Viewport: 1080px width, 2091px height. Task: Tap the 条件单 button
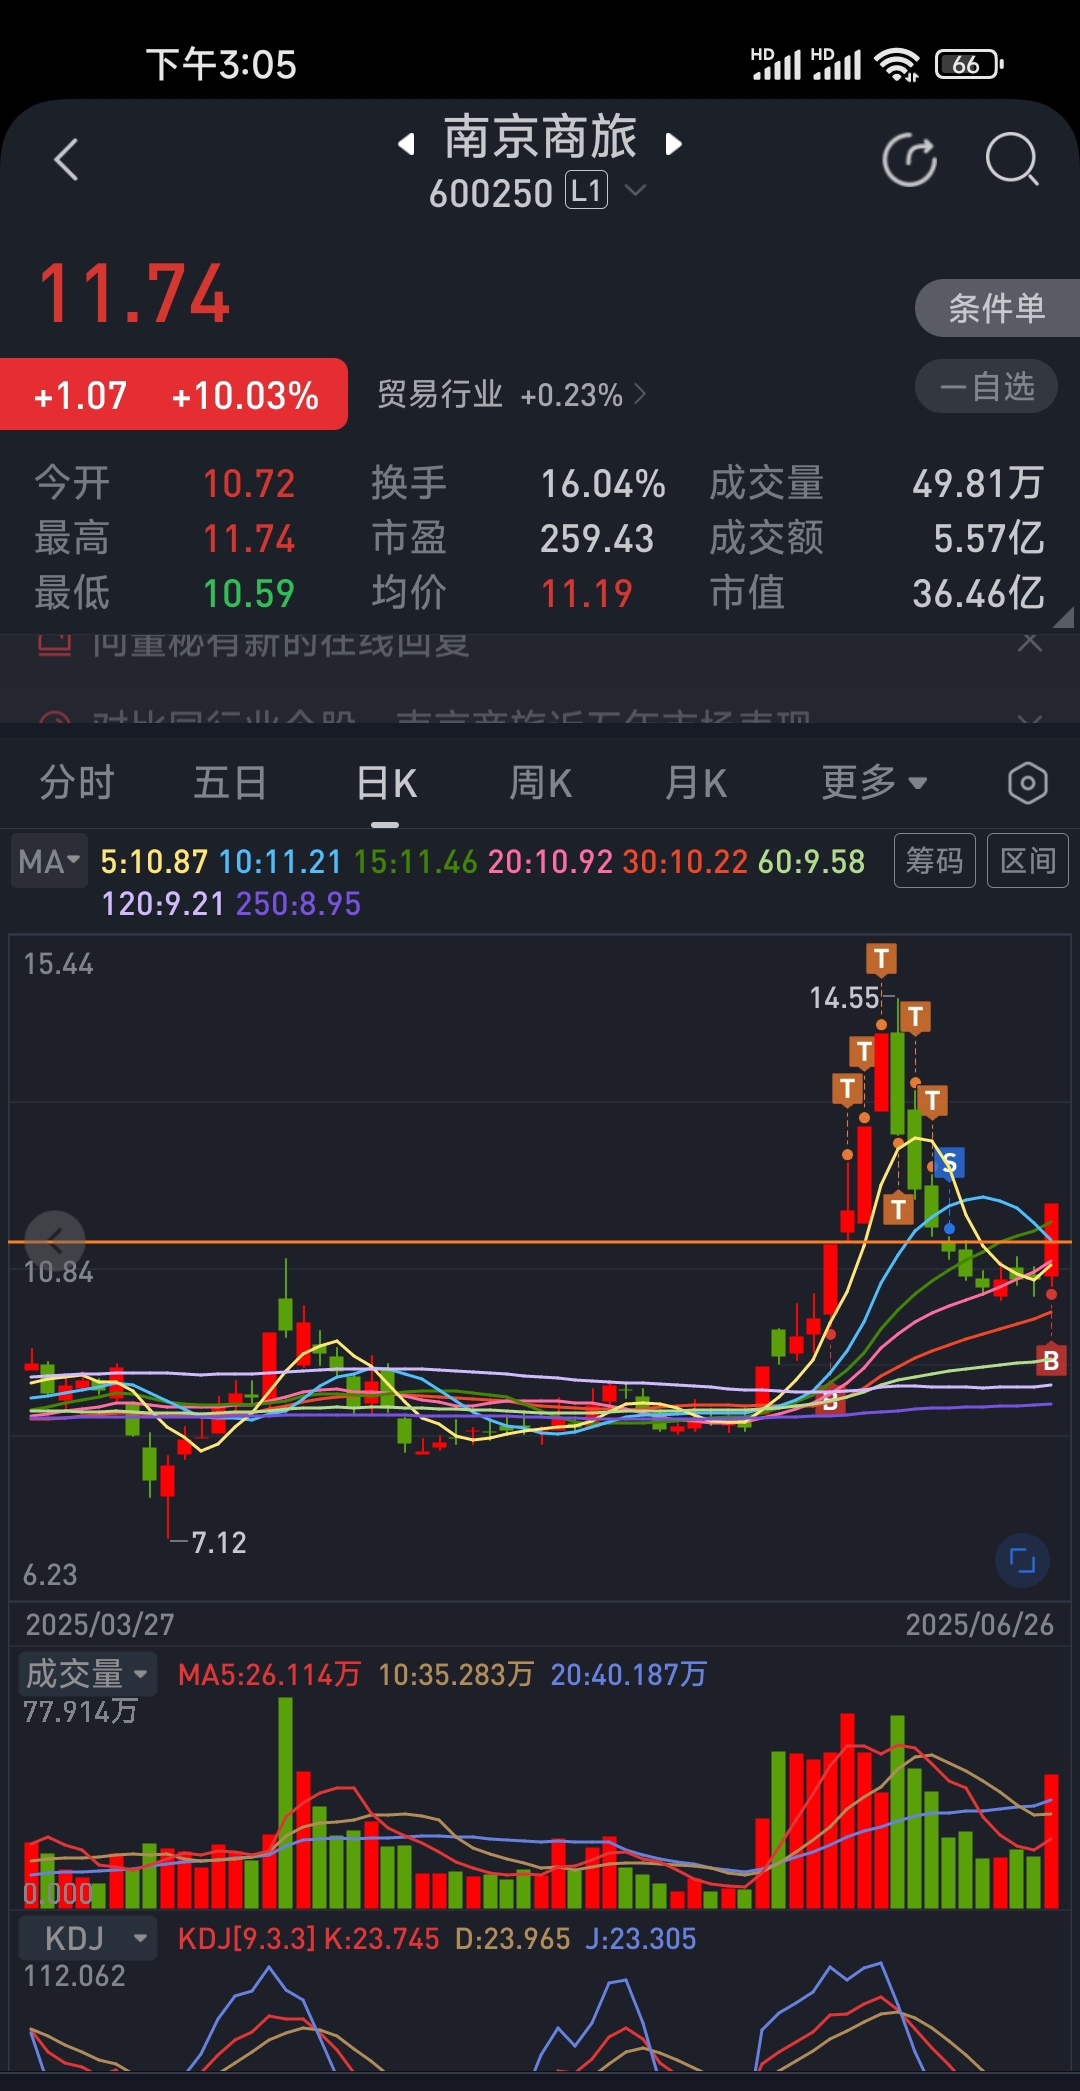click(x=997, y=308)
